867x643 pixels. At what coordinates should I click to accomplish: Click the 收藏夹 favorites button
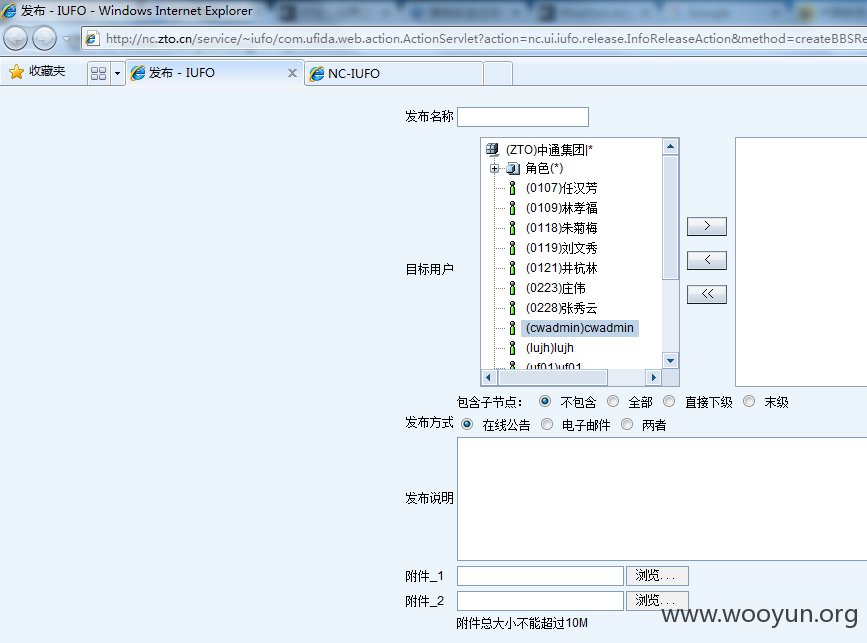(37, 71)
